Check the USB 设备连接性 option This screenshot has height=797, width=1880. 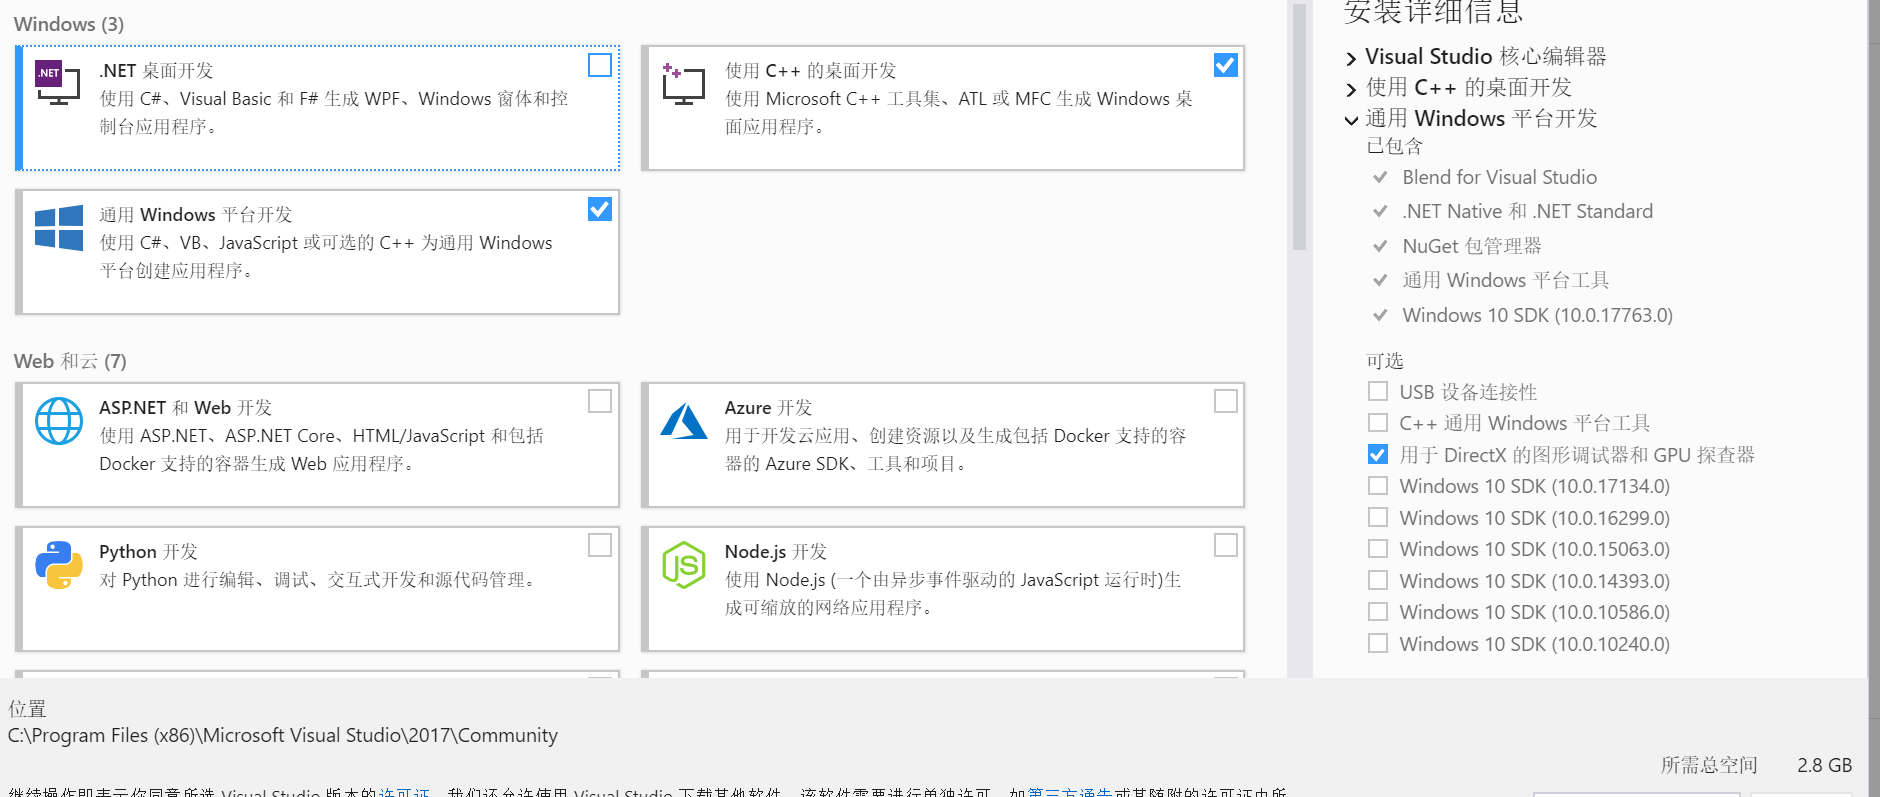pyautogui.click(x=1378, y=391)
